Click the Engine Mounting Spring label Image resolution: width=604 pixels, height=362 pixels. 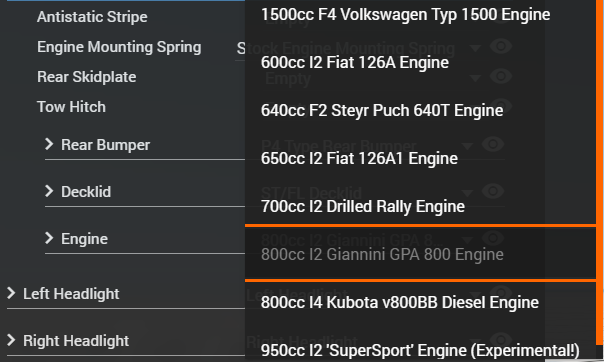119,47
